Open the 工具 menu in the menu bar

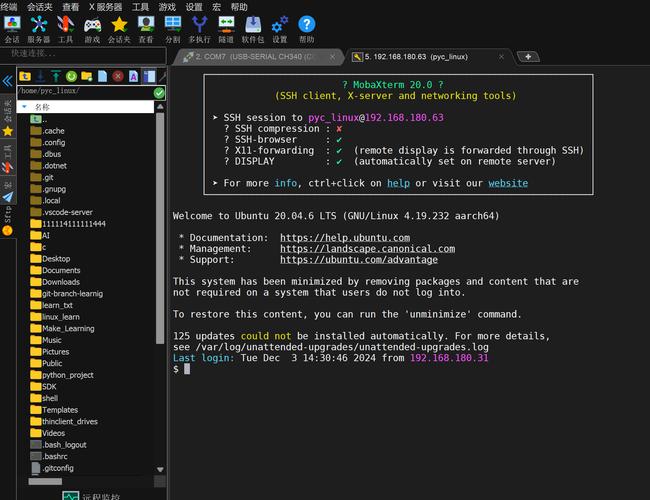click(x=141, y=6)
